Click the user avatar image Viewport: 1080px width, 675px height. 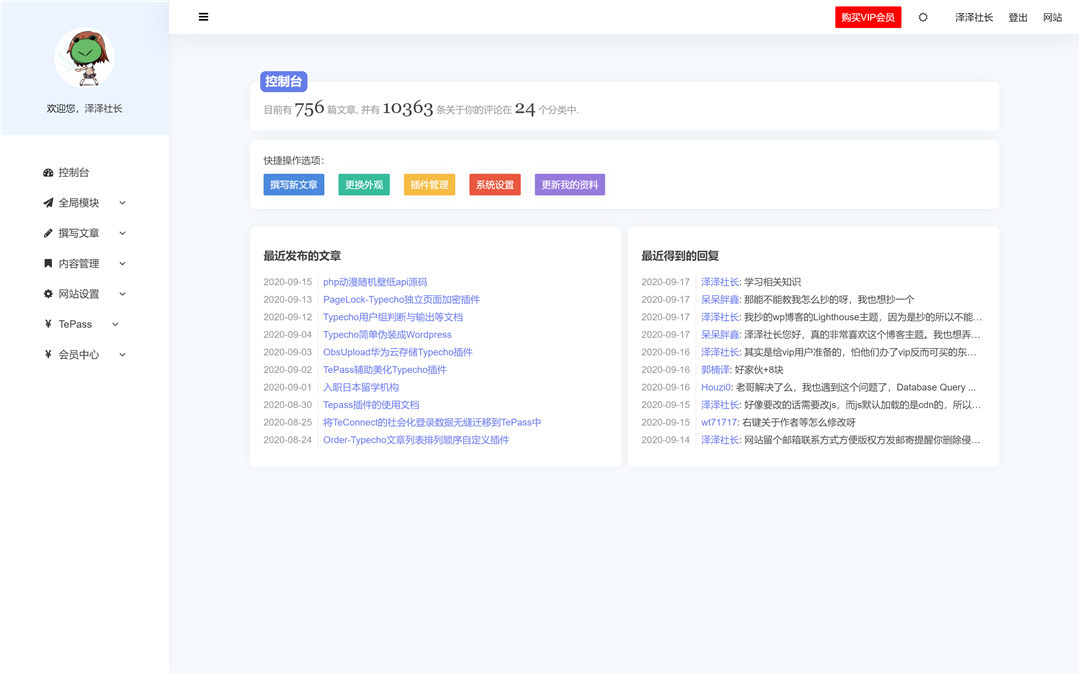[84, 57]
